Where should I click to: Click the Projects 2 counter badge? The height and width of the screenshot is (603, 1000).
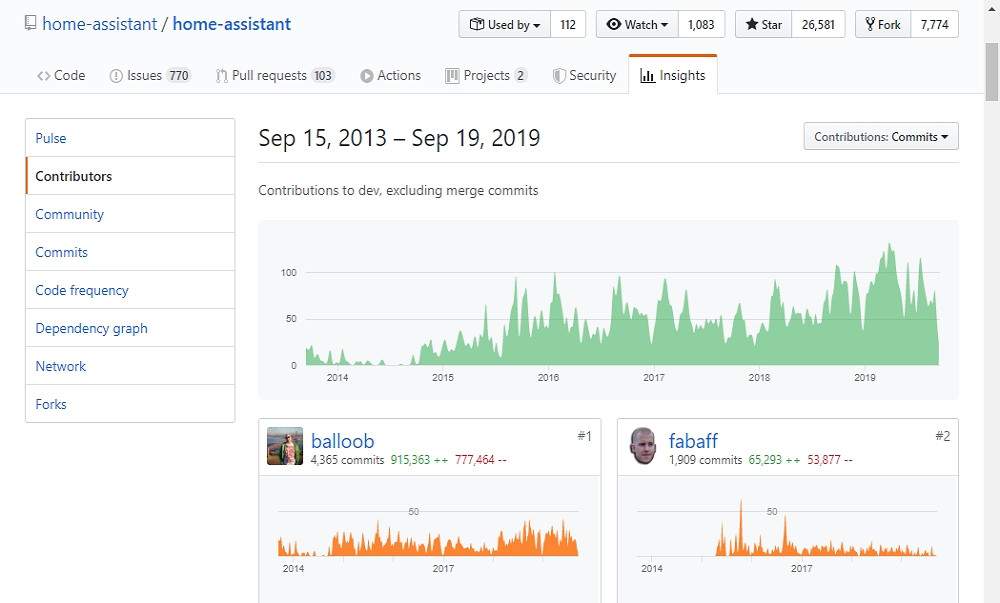(x=520, y=76)
